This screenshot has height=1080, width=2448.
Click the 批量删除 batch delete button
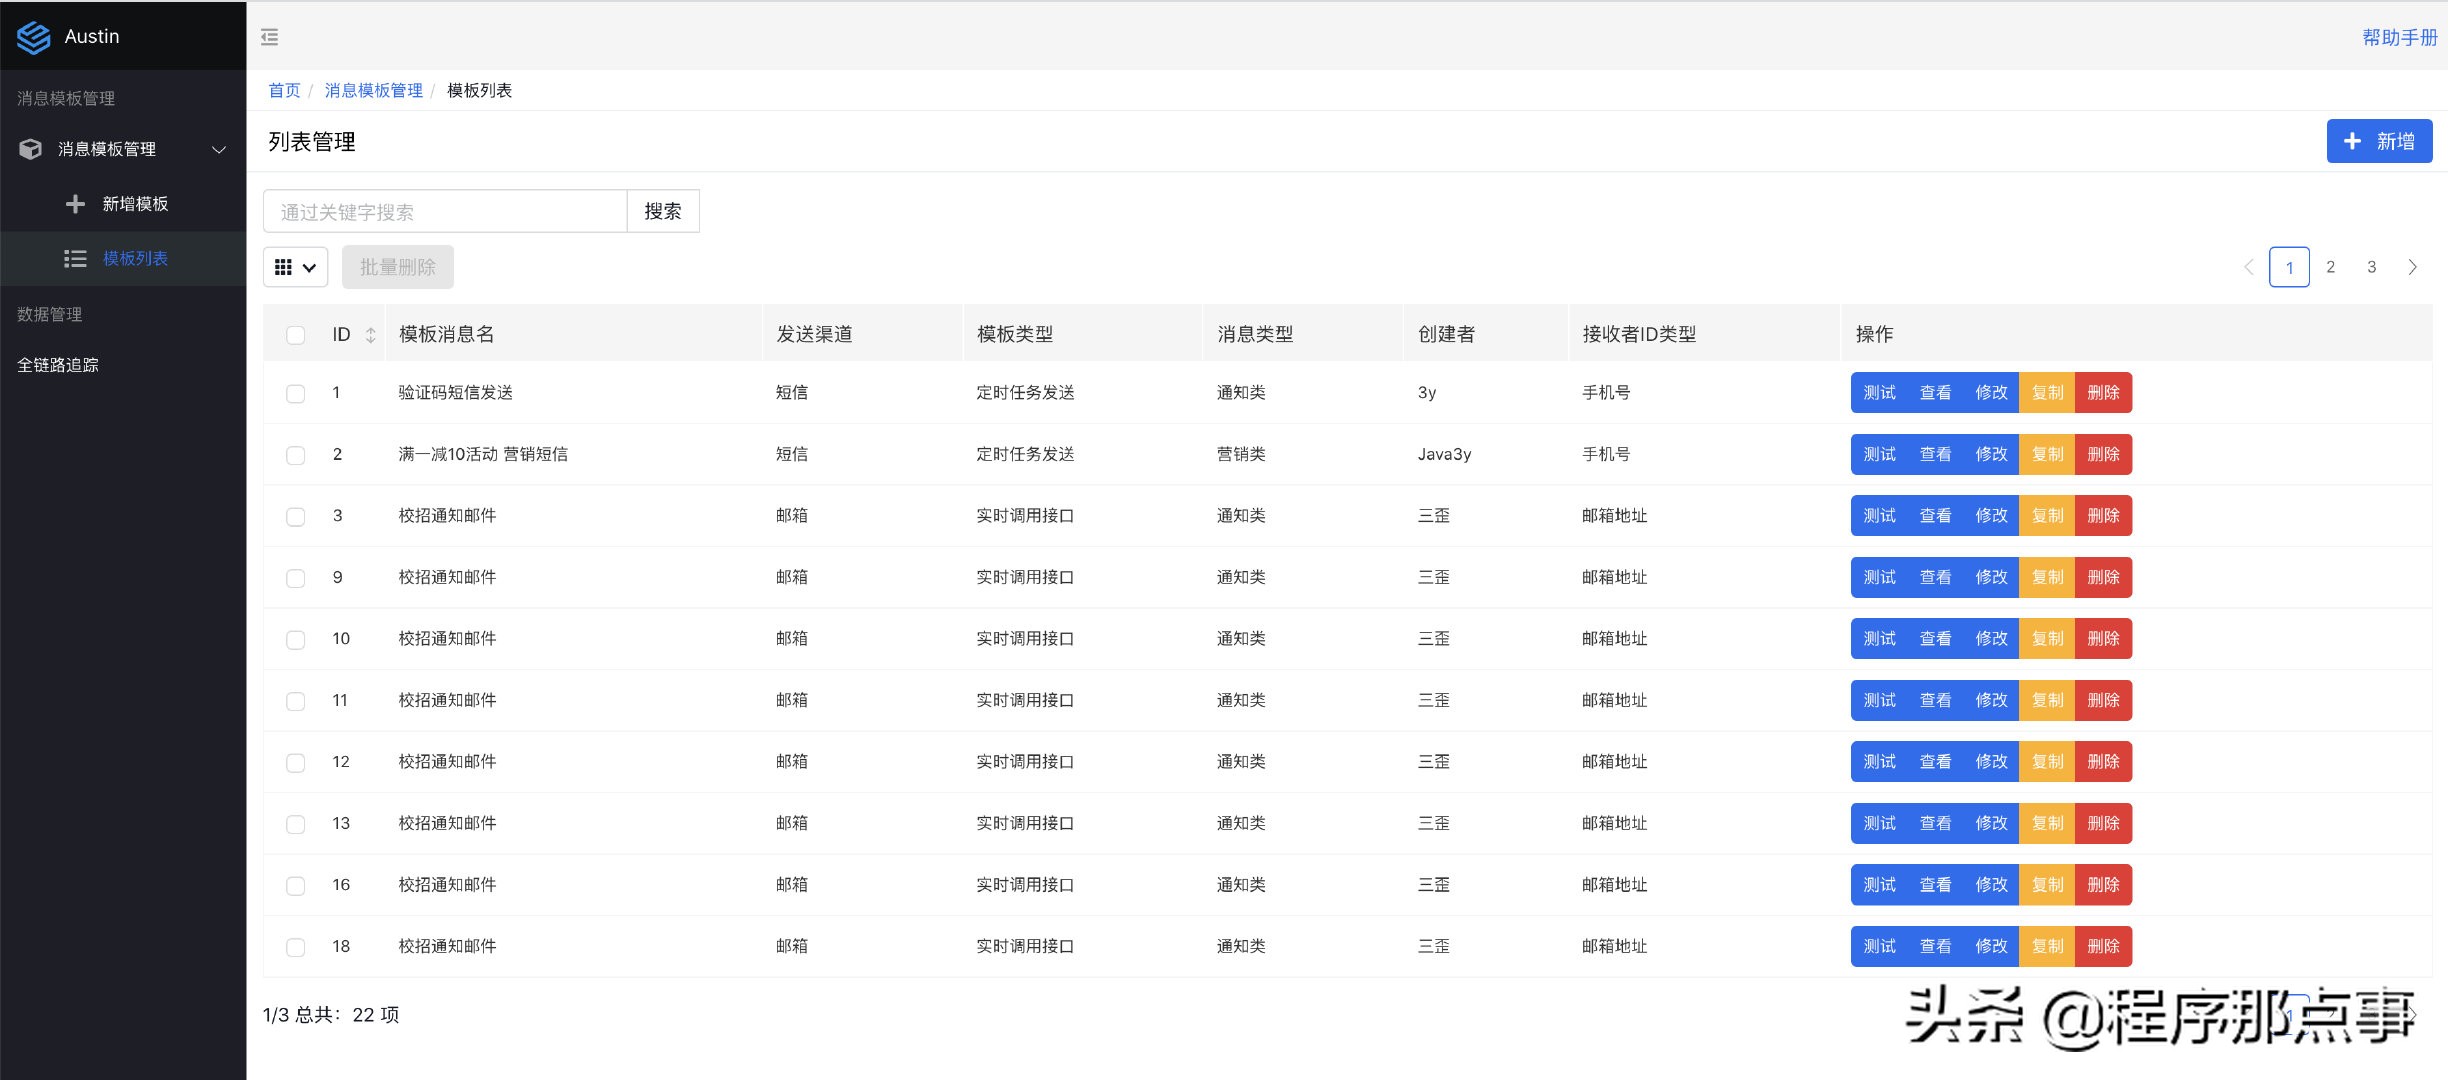[x=397, y=267]
